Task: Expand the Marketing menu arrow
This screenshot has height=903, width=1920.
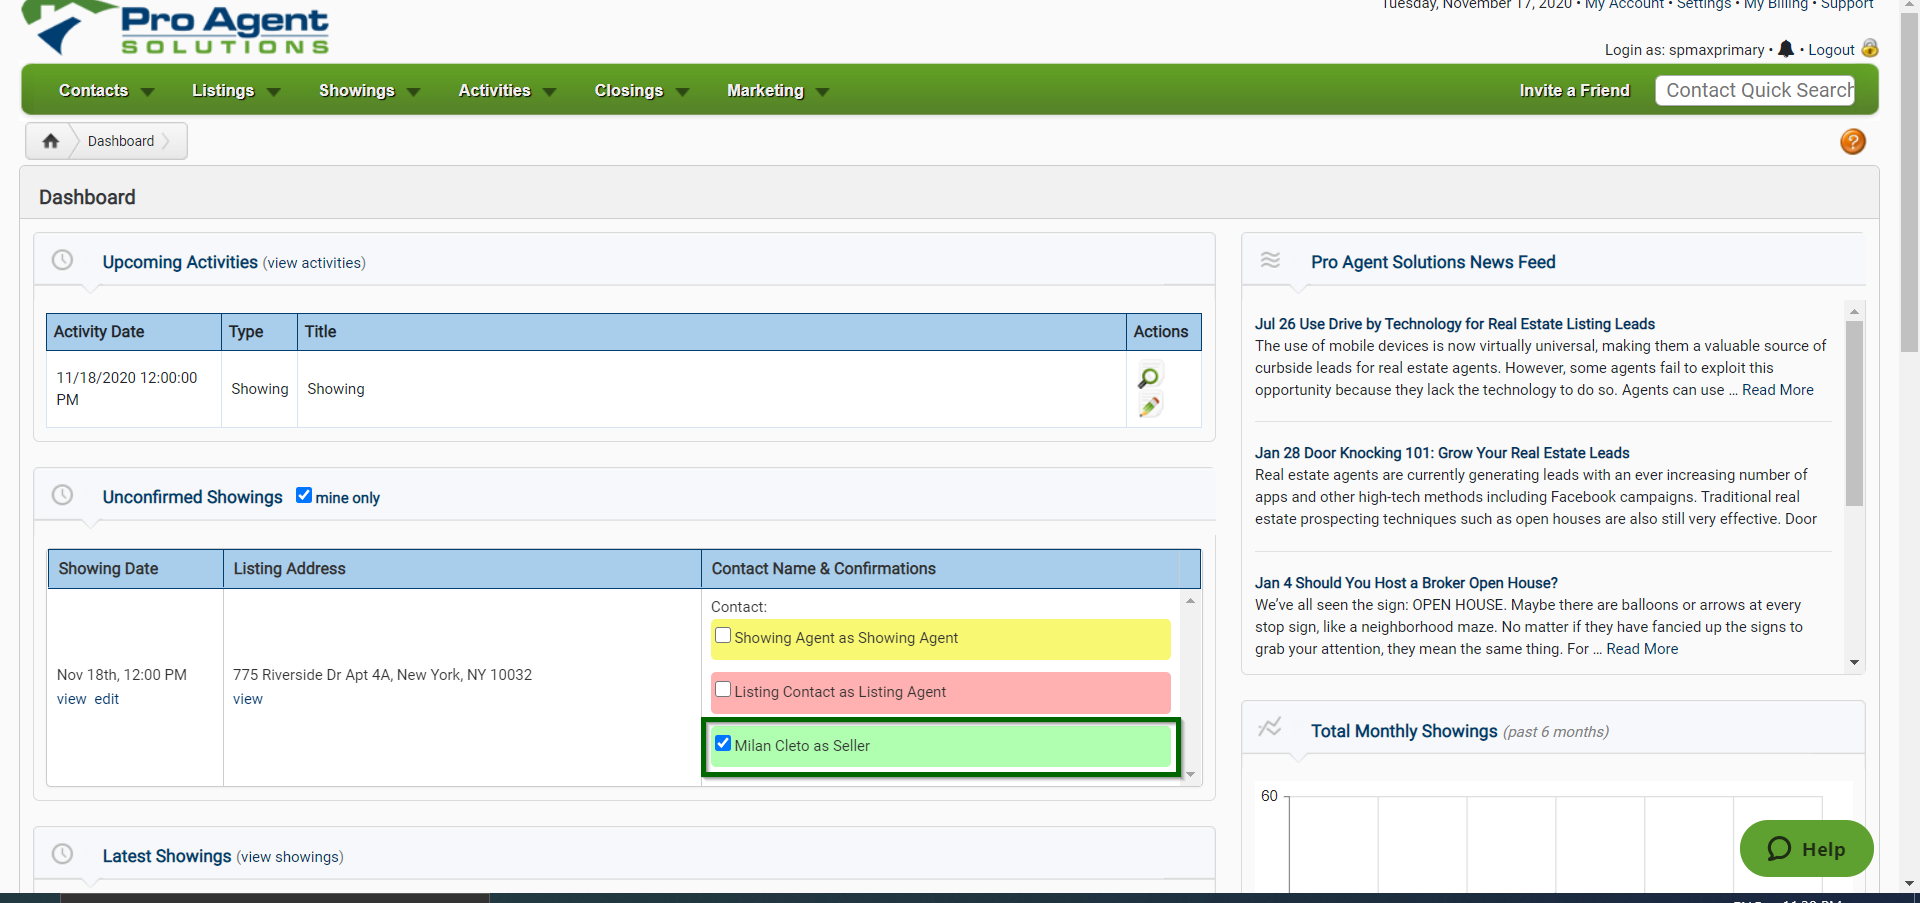Action: [823, 92]
